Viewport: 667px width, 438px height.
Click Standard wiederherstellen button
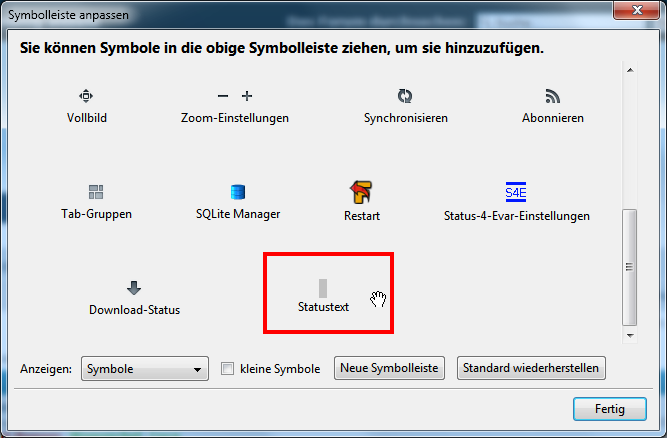point(531,369)
